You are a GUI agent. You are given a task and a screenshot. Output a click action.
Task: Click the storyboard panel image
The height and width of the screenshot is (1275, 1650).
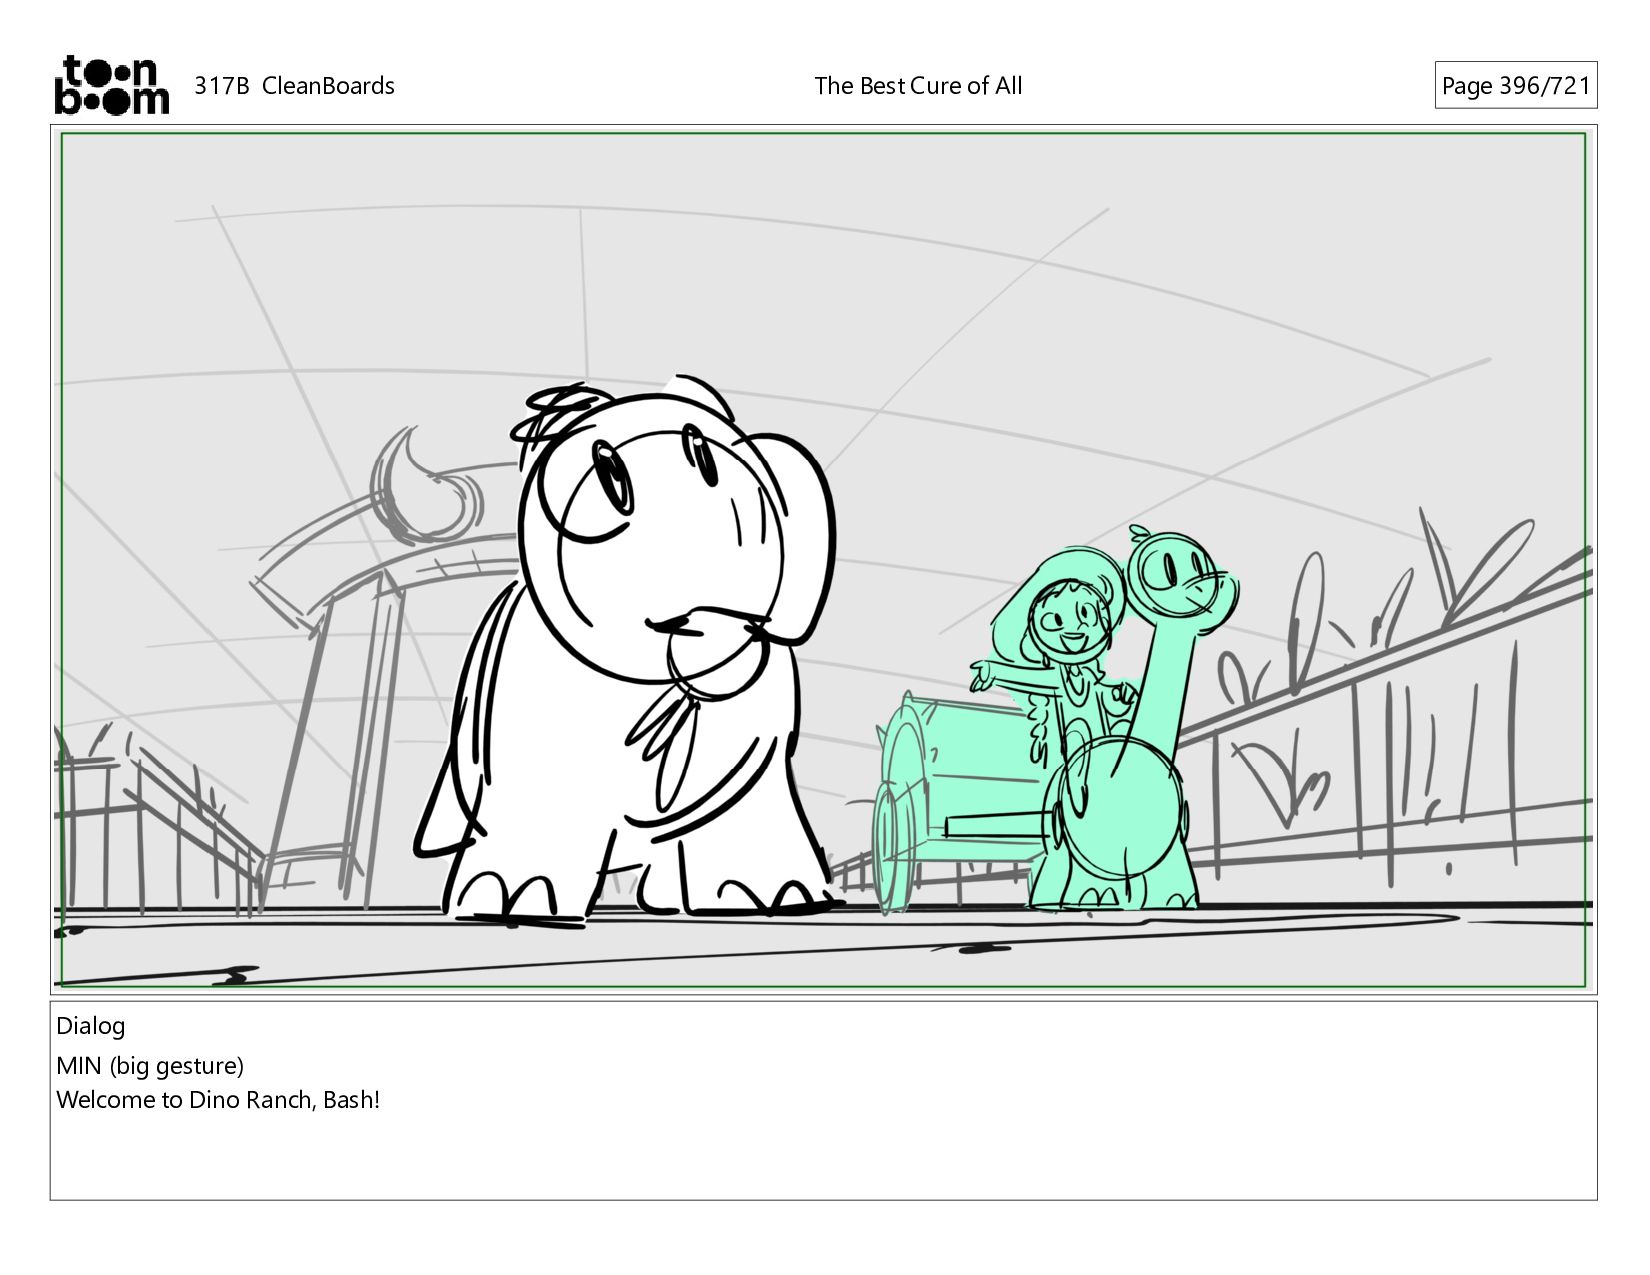823,559
